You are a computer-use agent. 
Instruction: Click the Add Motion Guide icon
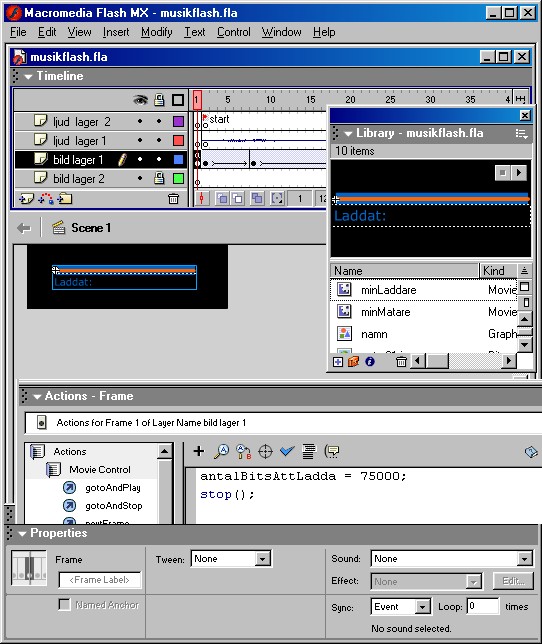click(46, 199)
